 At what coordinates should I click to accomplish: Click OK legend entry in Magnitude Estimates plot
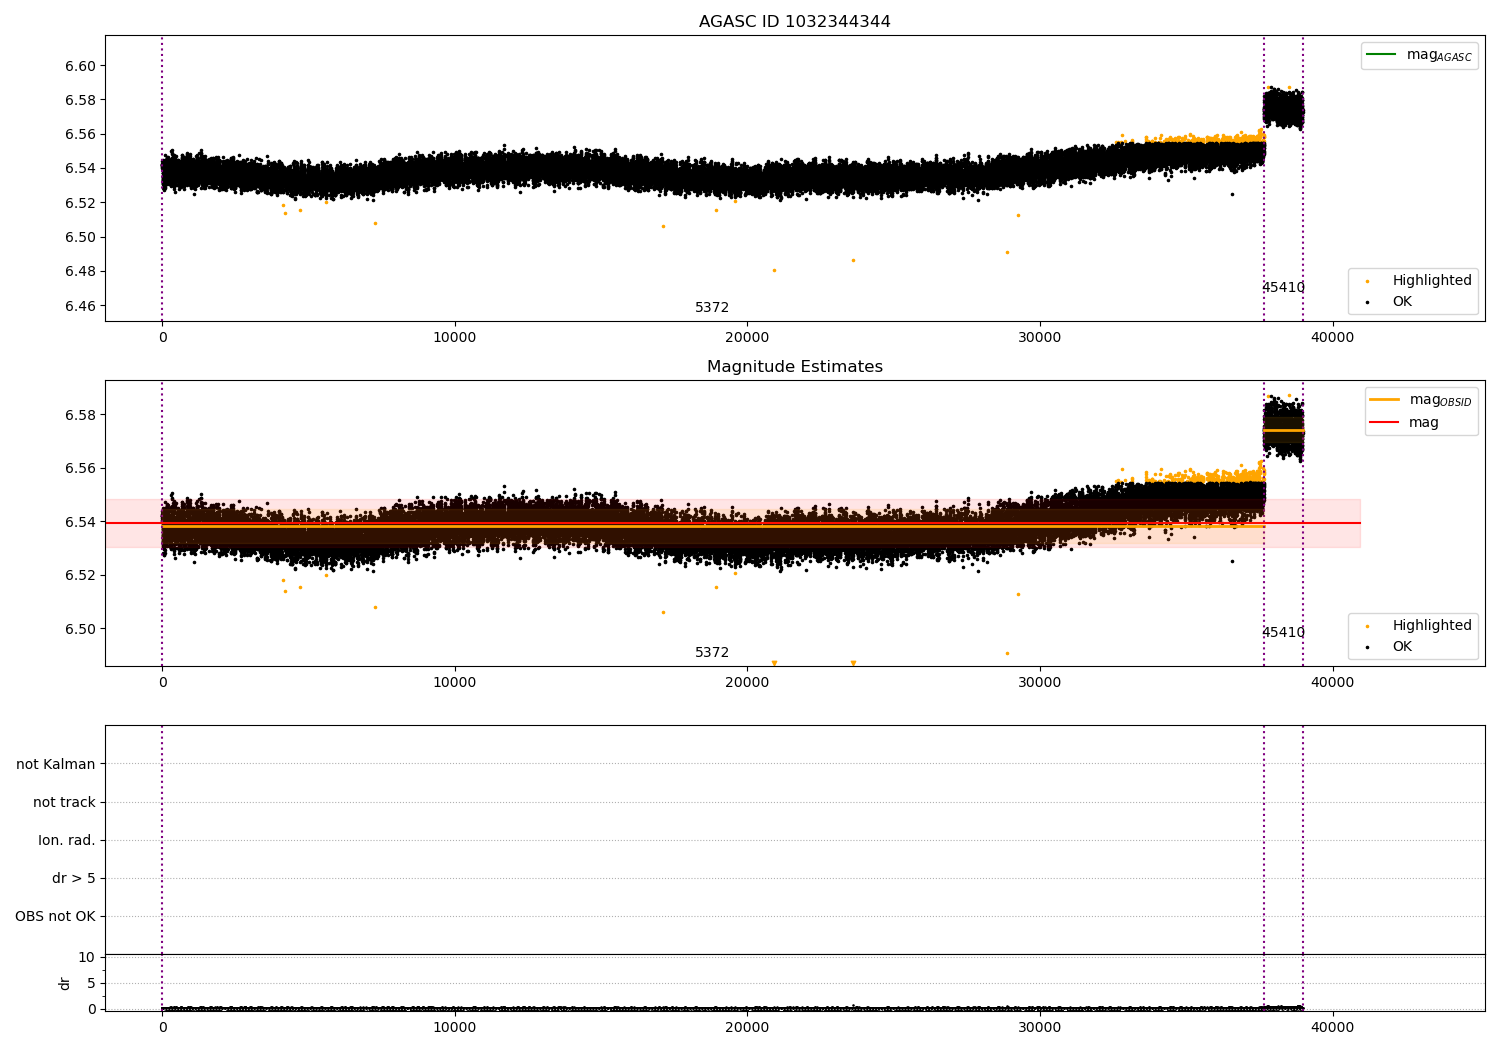click(x=1402, y=646)
